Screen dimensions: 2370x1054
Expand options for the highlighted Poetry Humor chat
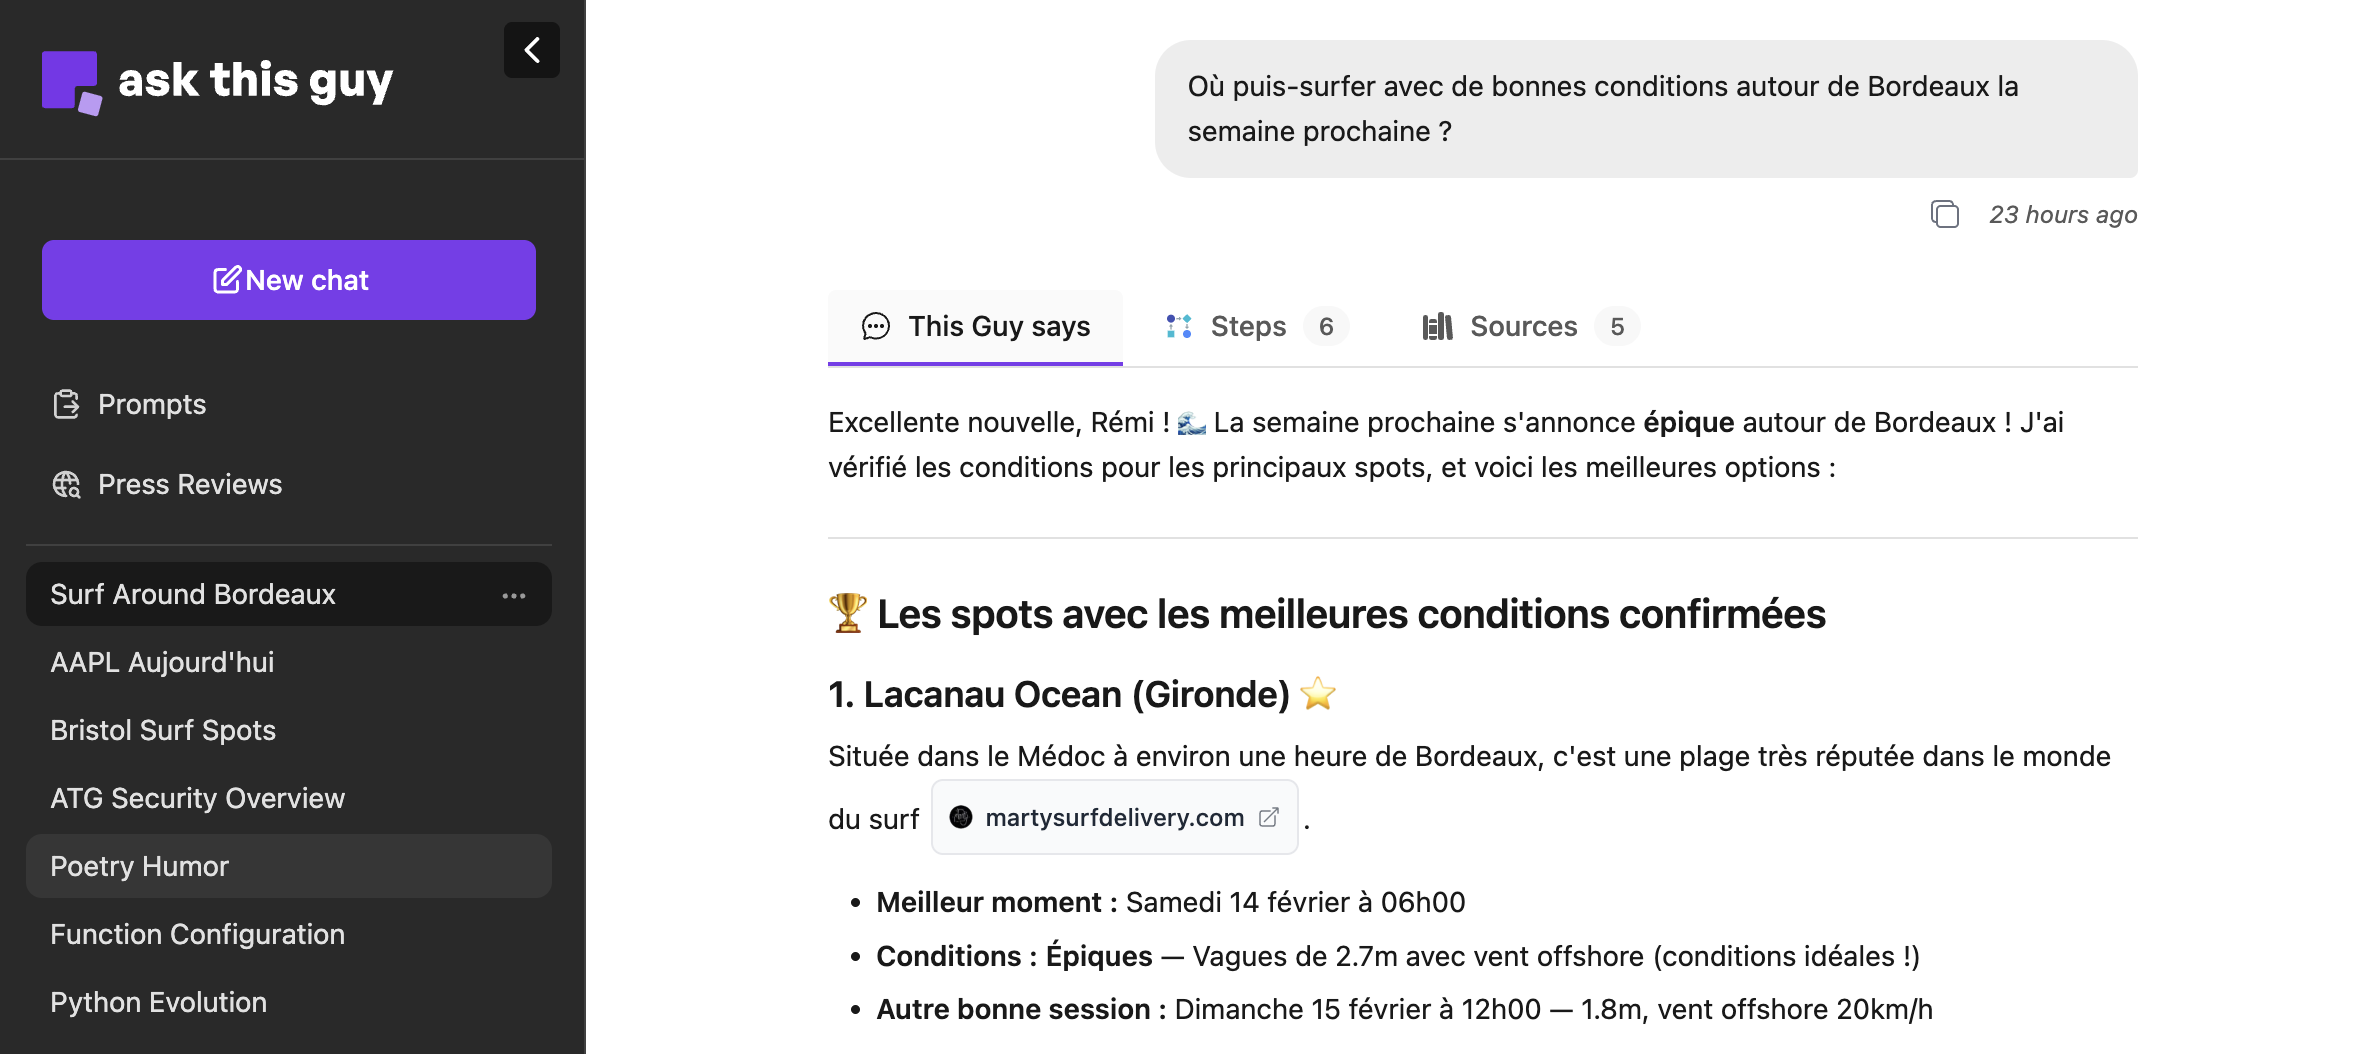[514, 866]
